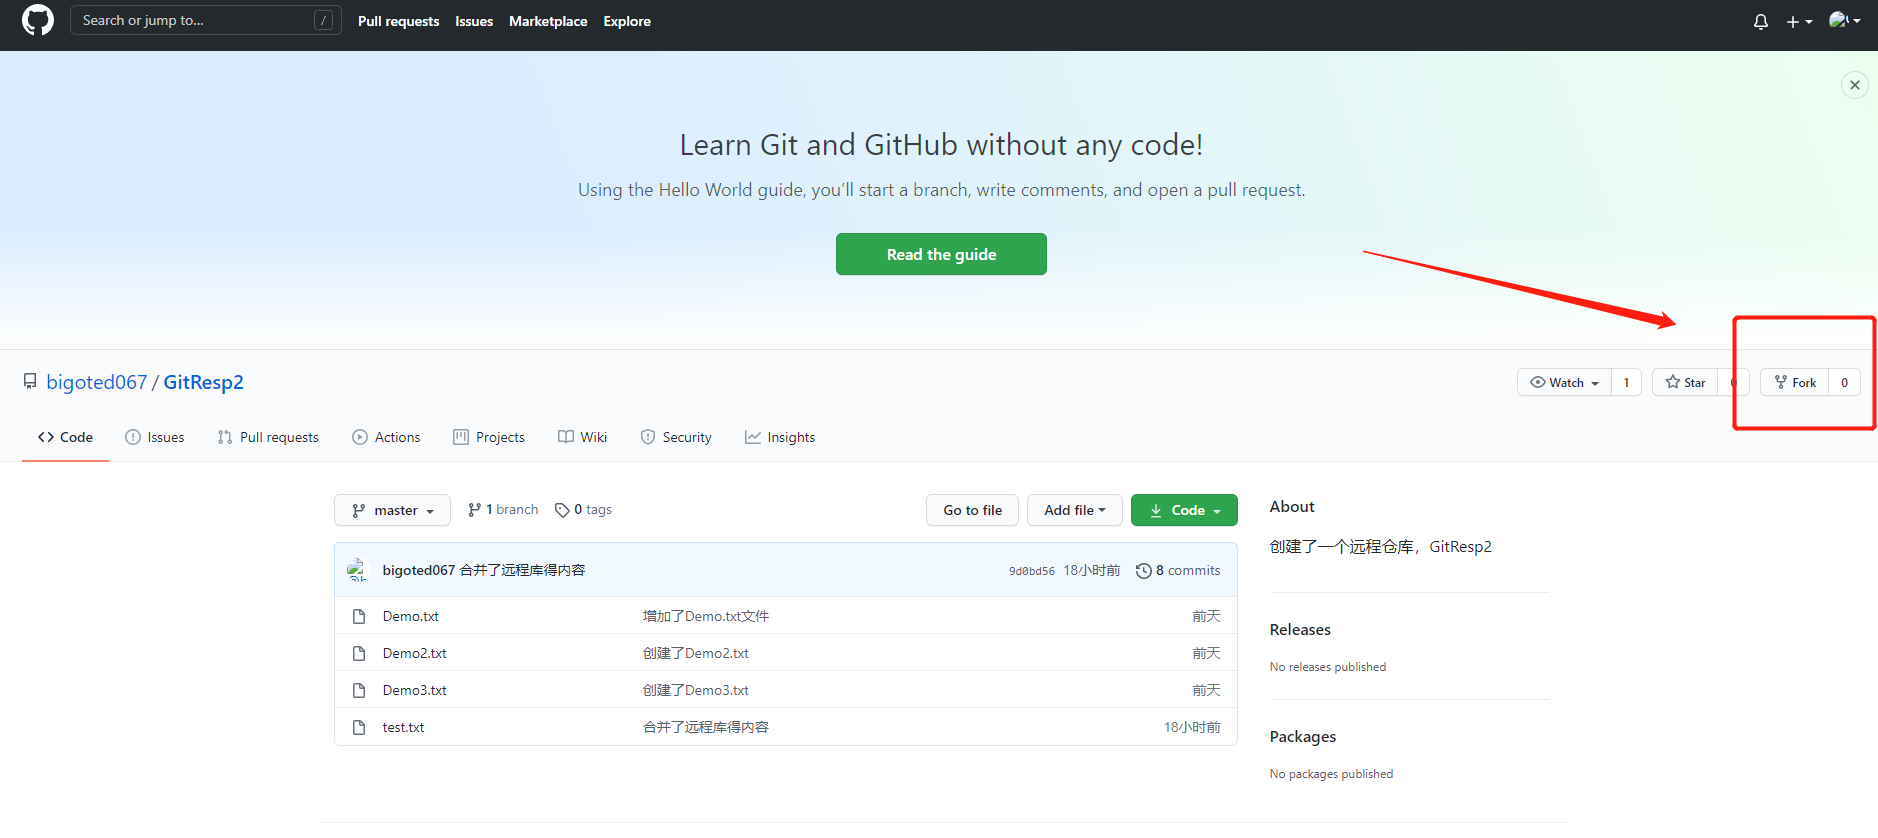This screenshot has width=1878, height=838.
Task: Open the green Code download dropdown
Action: coord(1184,510)
